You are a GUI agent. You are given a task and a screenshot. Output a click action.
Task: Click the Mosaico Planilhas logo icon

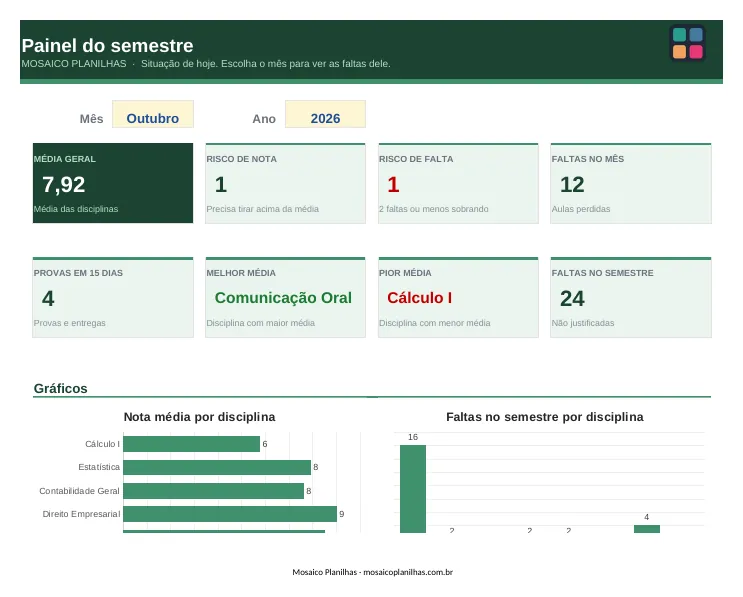(687, 43)
